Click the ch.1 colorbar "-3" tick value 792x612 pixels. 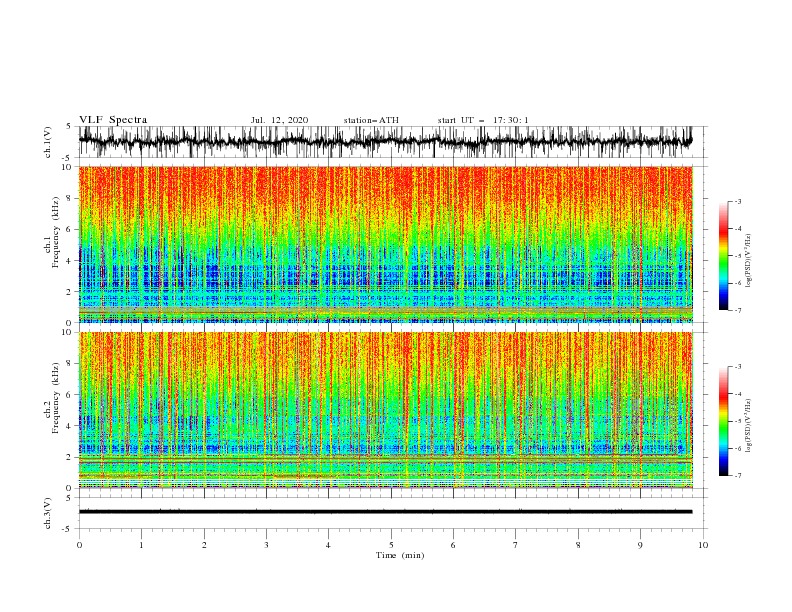pyautogui.click(x=737, y=201)
